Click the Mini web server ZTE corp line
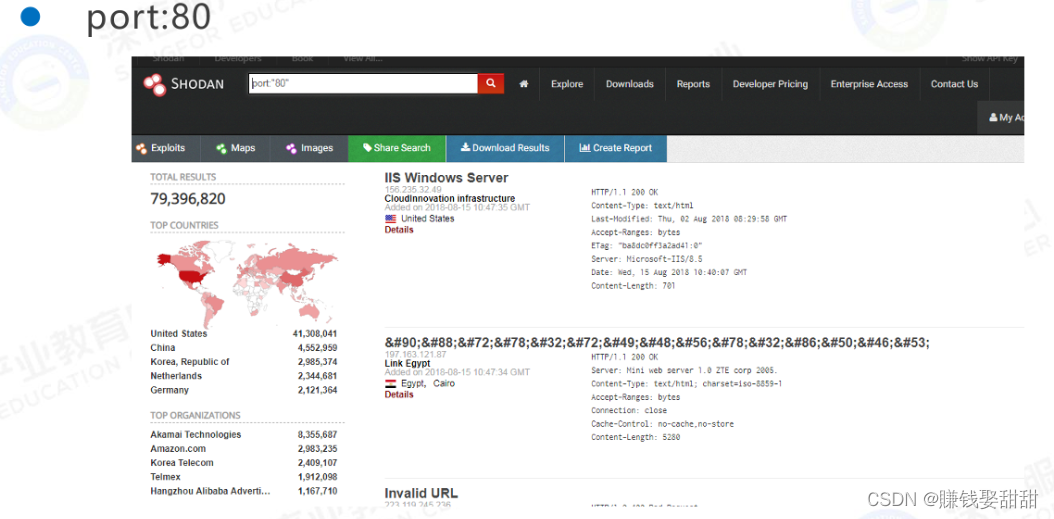This screenshot has width=1054, height=519. (684, 370)
